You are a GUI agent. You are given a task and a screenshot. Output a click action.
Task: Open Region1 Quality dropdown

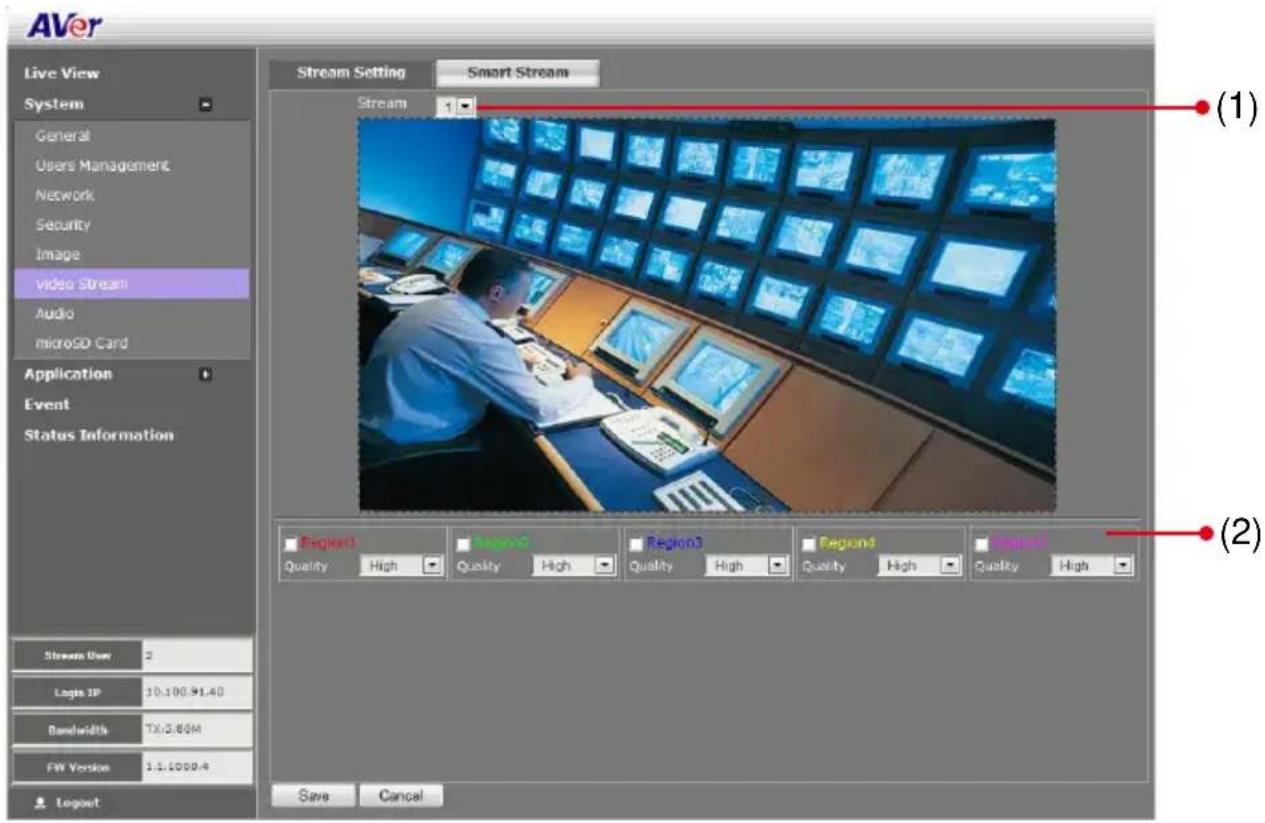pos(400,566)
